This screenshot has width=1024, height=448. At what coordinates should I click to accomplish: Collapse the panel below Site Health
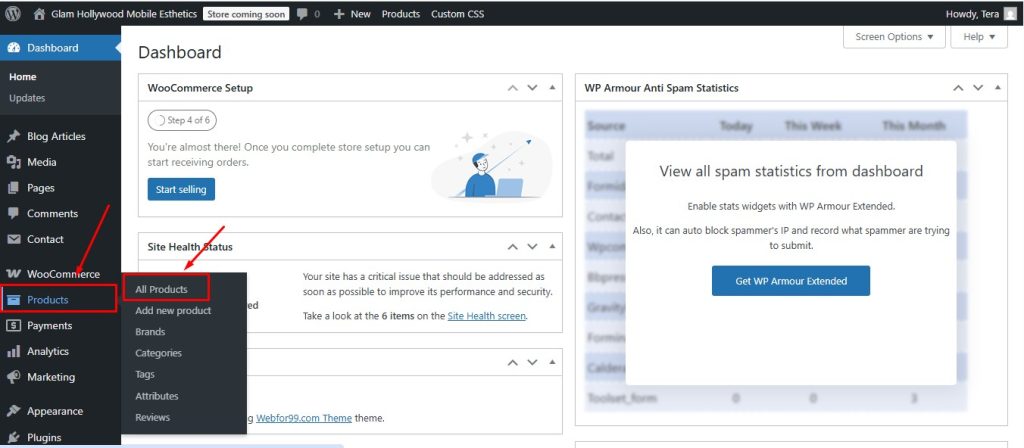tap(552, 362)
